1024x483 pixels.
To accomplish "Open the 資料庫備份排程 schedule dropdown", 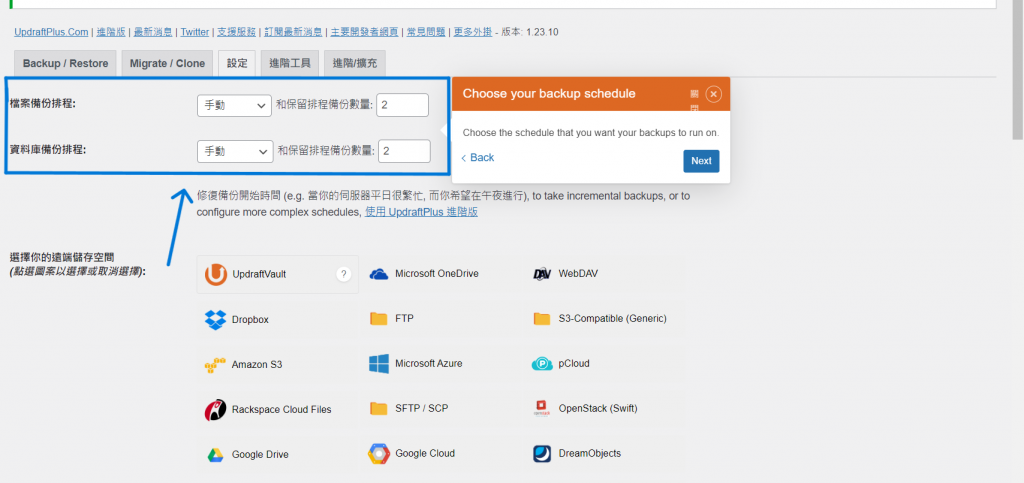I will [235, 151].
